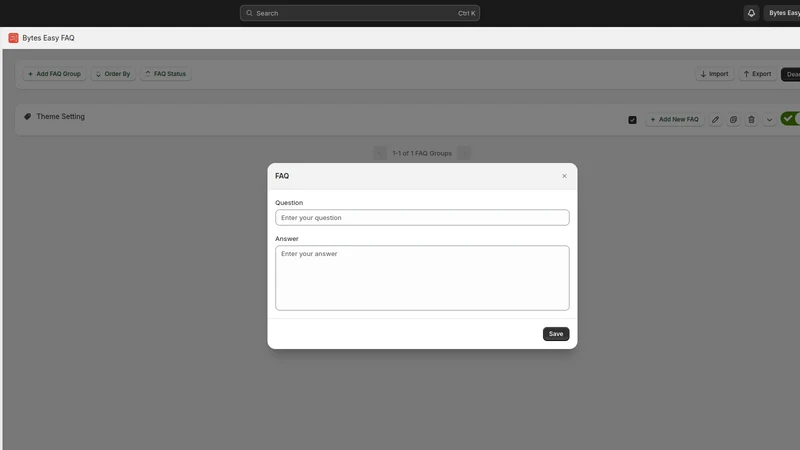This screenshot has height=450, width=800.
Task: Export FAQs
Action: point(757,74)
